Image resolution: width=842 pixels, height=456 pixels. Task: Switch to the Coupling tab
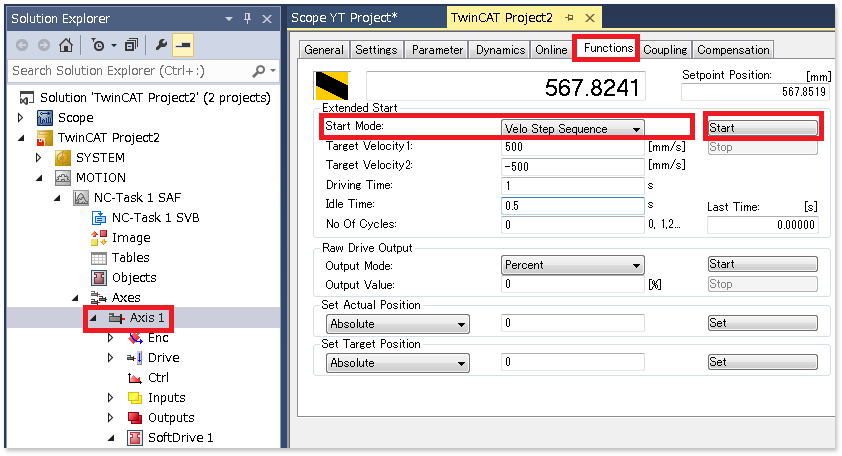pos(665,50)
